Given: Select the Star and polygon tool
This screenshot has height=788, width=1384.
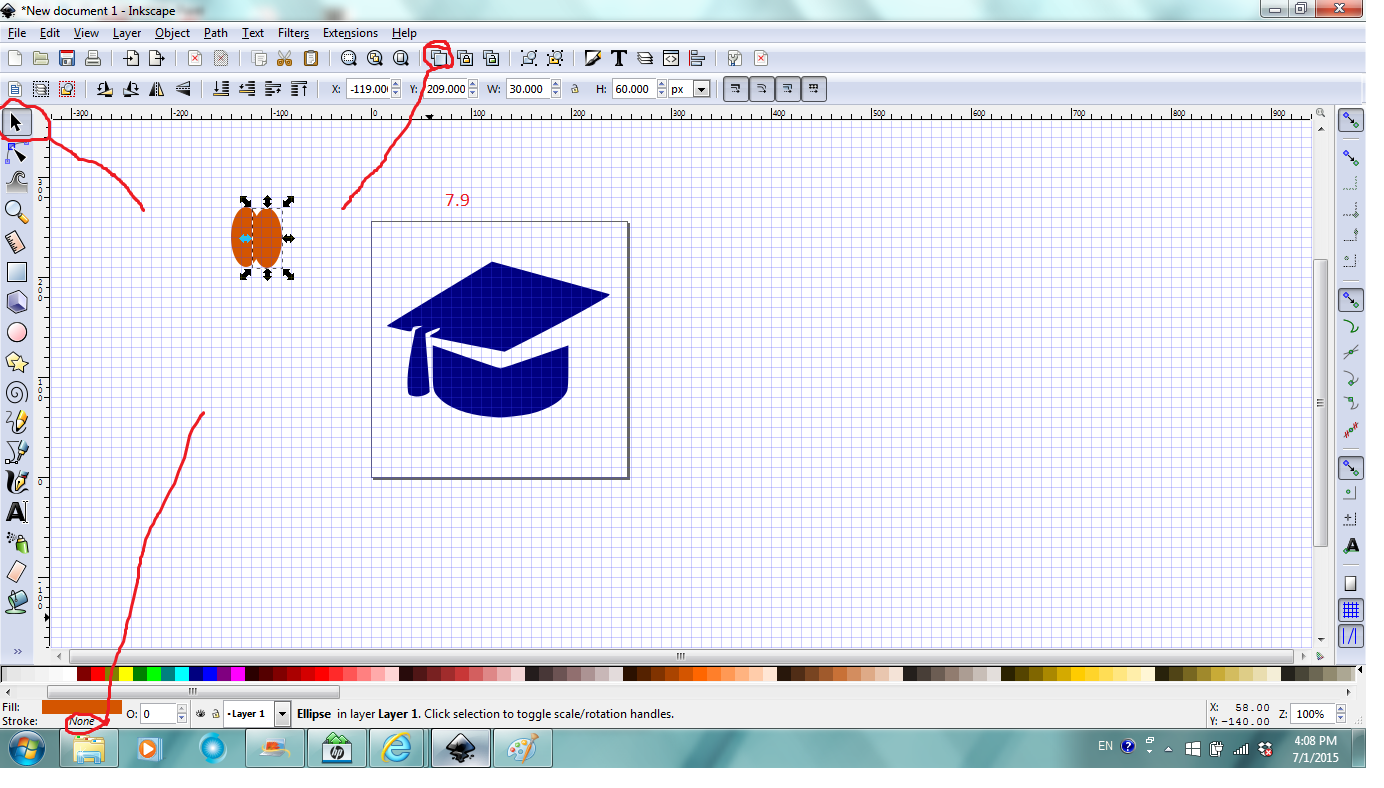Looking at the screenshot, I should pos(16,362).
